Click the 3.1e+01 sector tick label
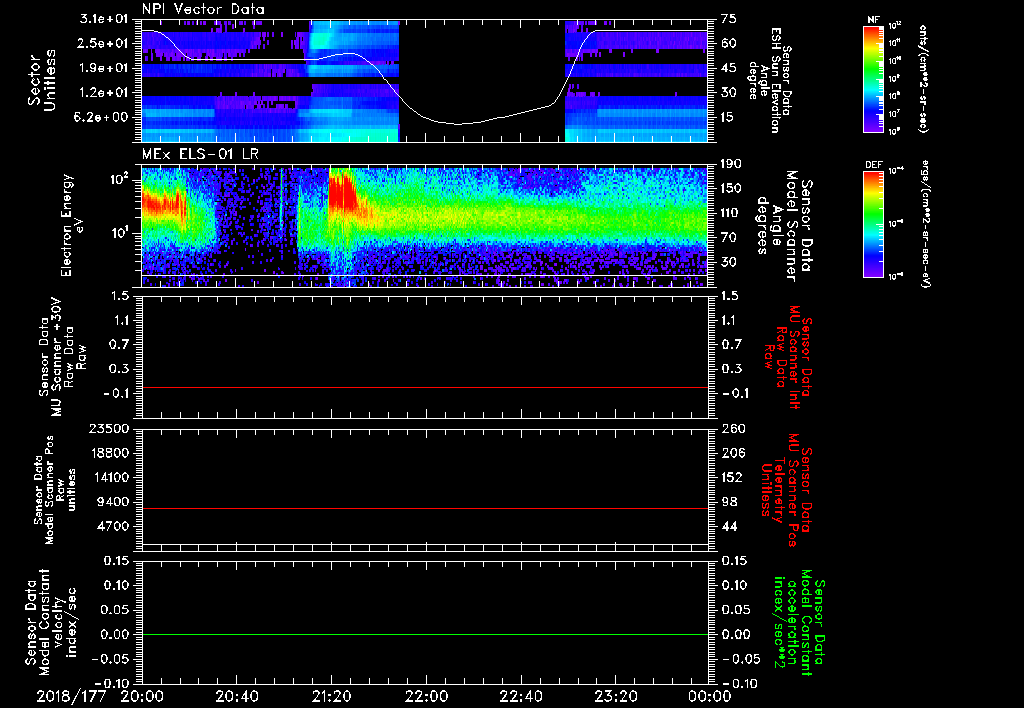Screen dimensions: 1024x708 (x=104, y=19)
